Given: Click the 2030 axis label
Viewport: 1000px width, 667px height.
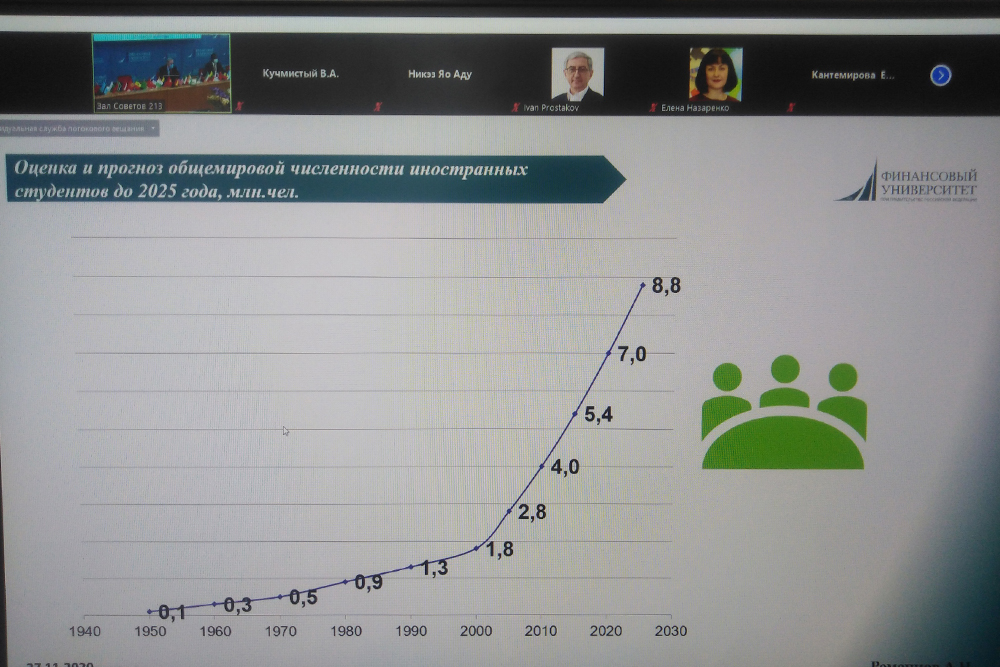Looking at the screenshot, I should pyautogui.click(x=671, y=631).
